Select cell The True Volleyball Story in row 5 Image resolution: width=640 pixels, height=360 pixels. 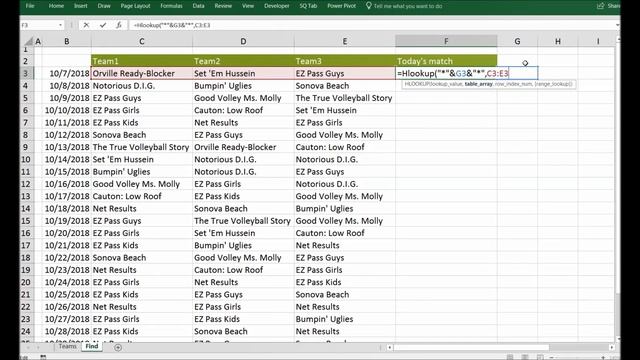pyautogui.click(x=345, y=98)
